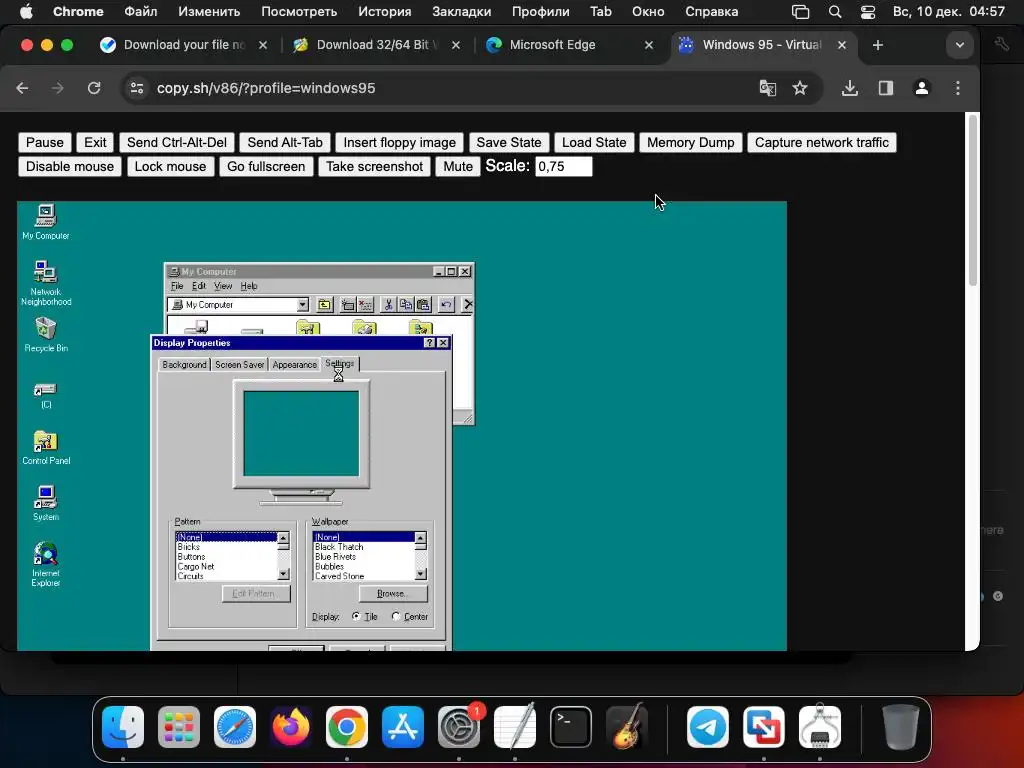
Task: Select the Control Panel shortcut icon
Action: pyautogui.click(x=46, y=448)
